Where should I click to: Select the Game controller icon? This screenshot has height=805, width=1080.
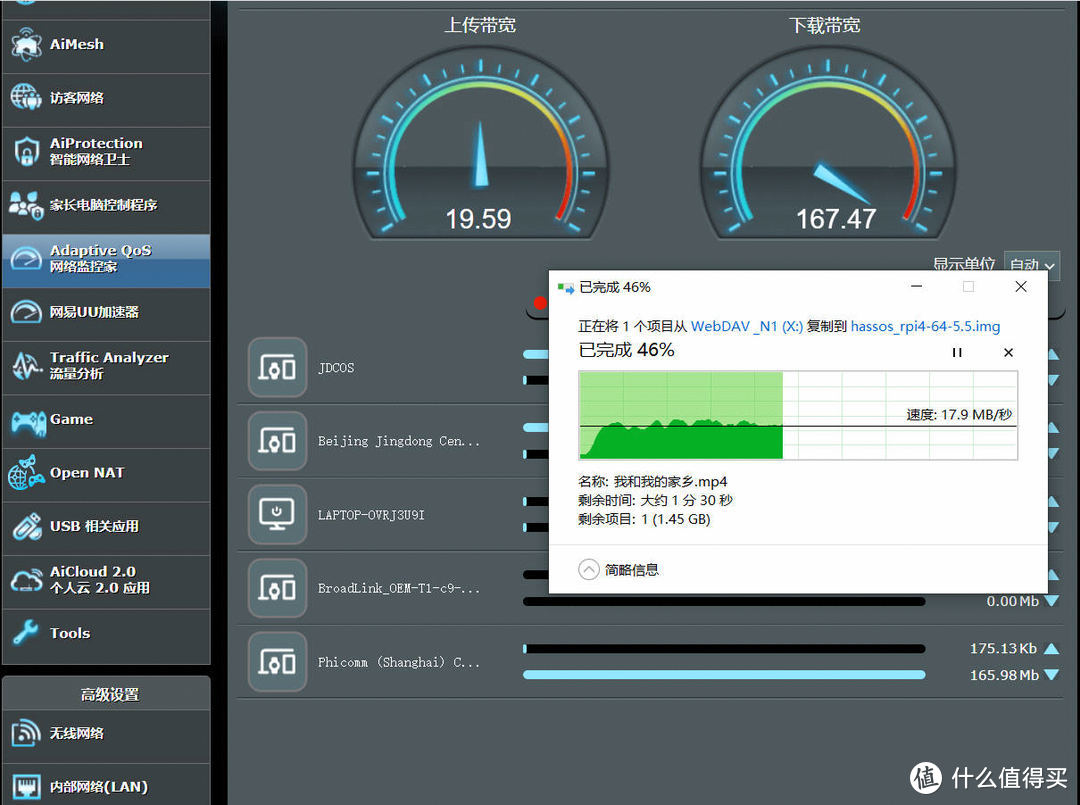[26, 420]
